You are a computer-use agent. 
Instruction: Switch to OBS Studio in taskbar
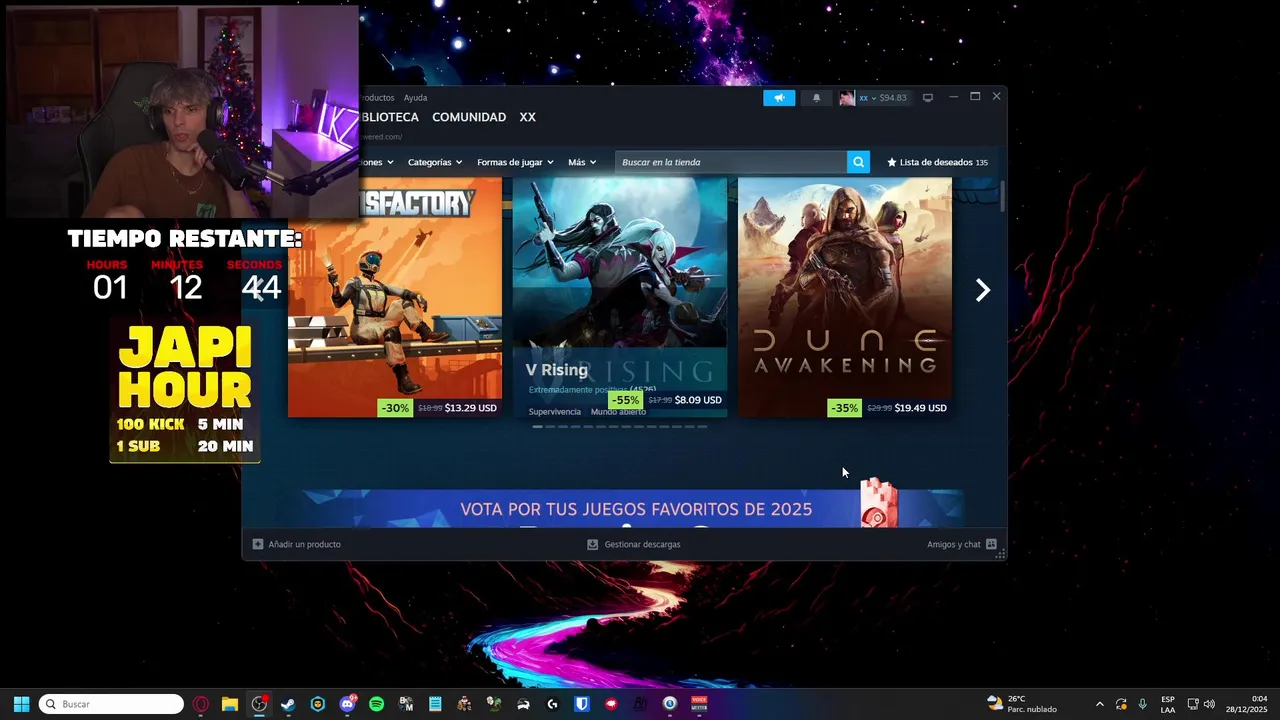pos(259,704)
